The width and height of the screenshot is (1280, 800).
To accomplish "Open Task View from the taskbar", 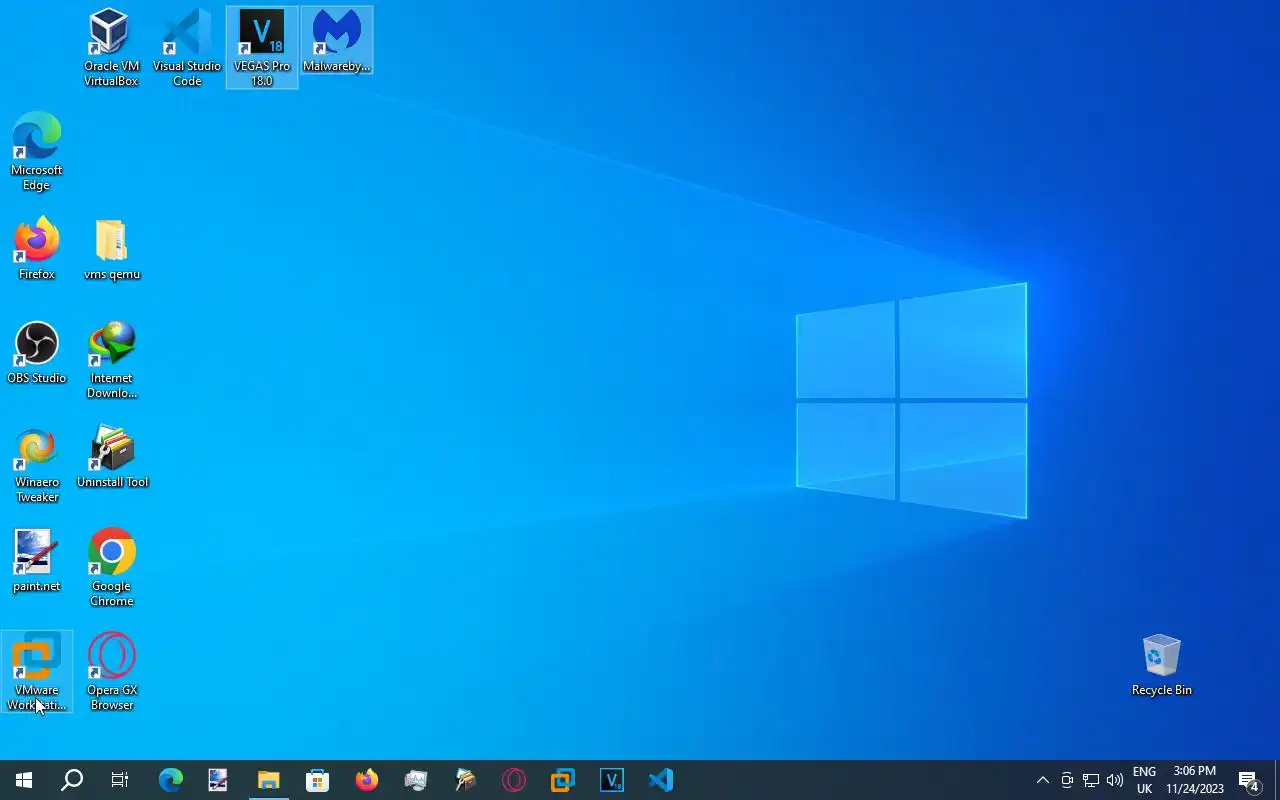I will point(120,780).
